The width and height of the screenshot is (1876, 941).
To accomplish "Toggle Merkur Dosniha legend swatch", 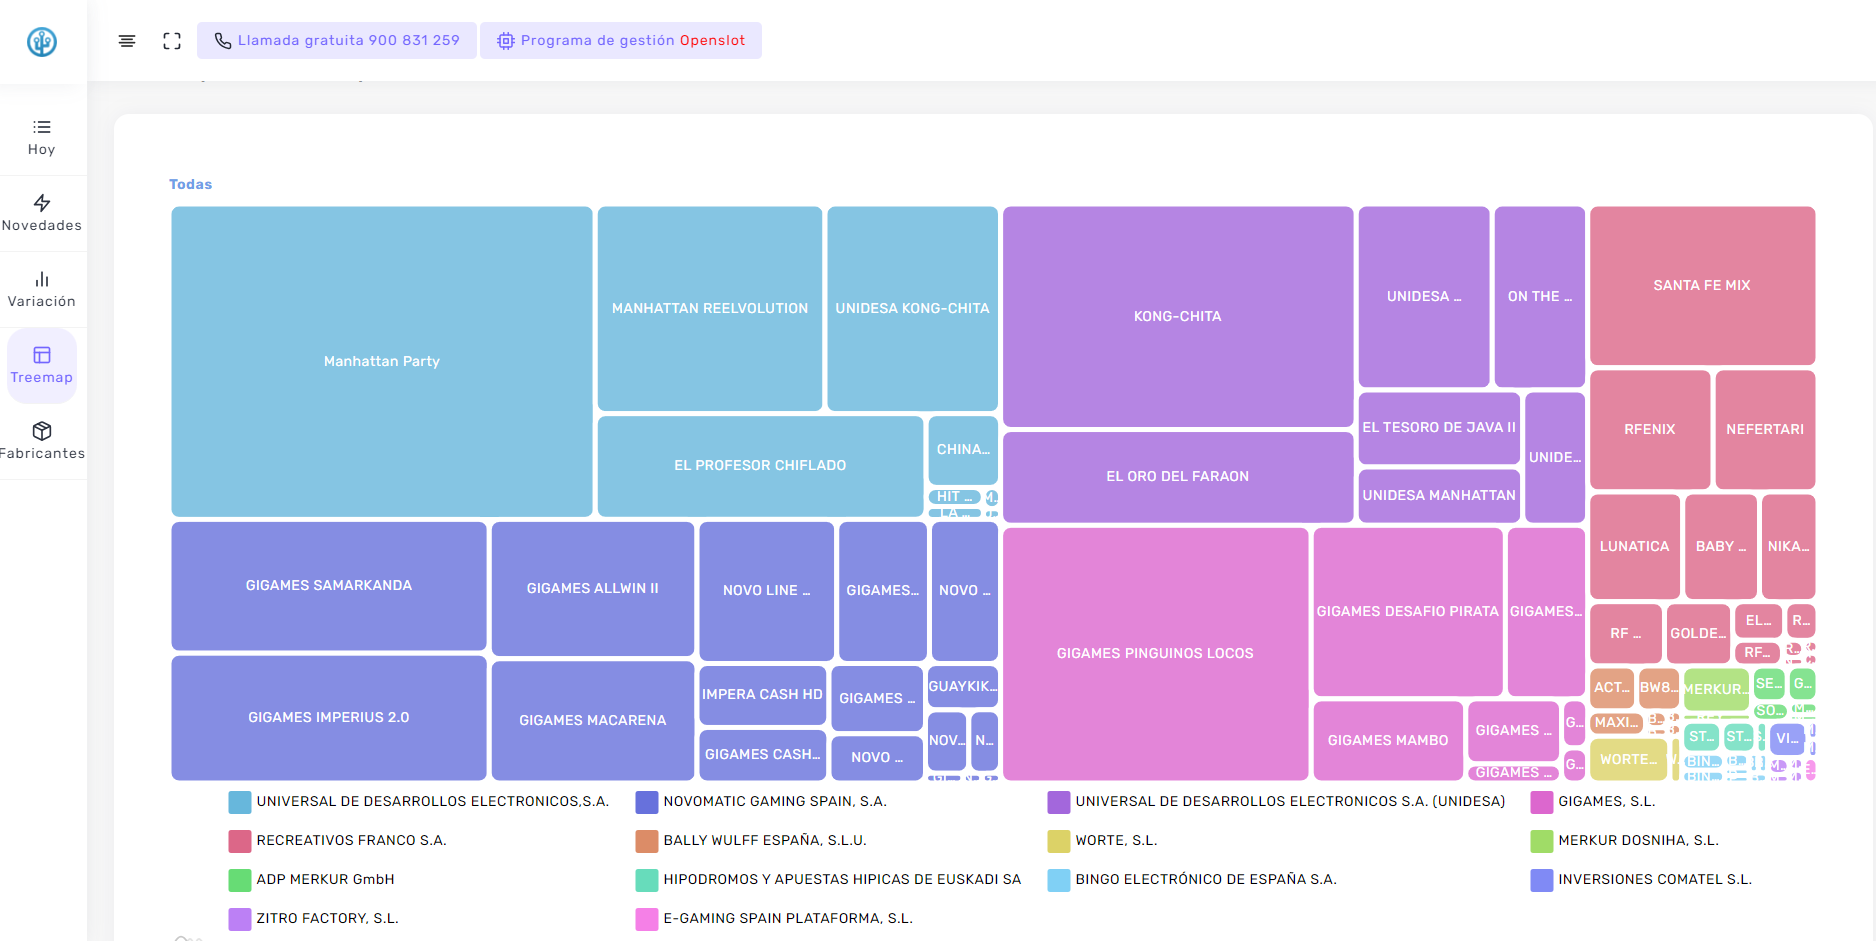I will [1542, 841].
